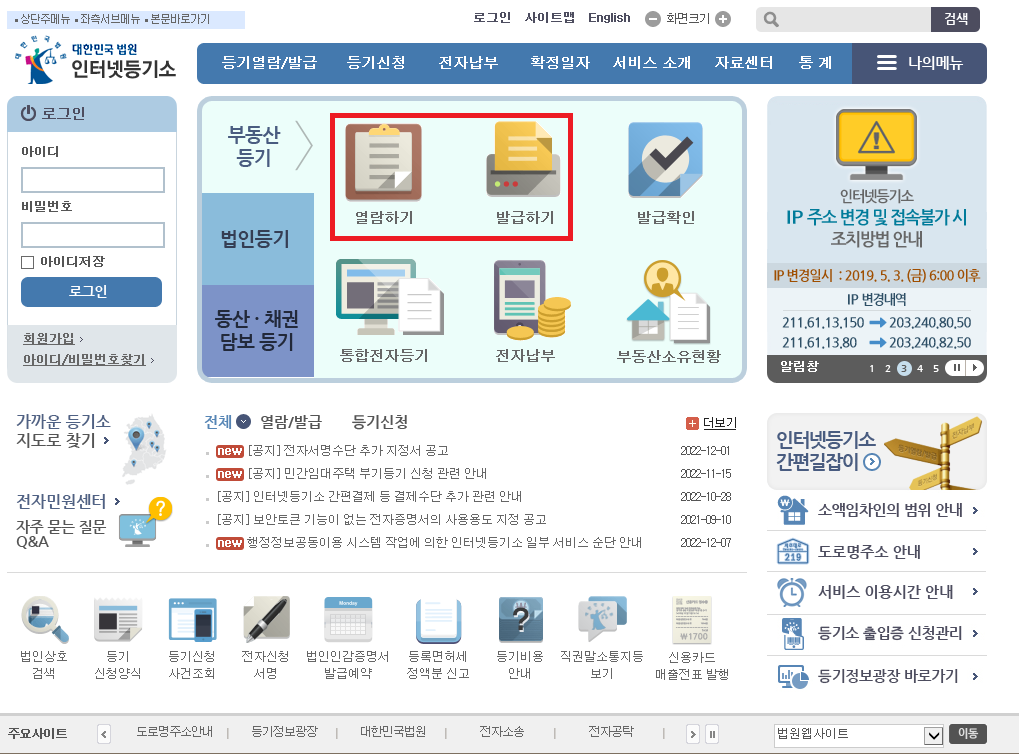Open the 통합전자등기 monitor icon
1019x754 pixels.
[x=389, y=297]
